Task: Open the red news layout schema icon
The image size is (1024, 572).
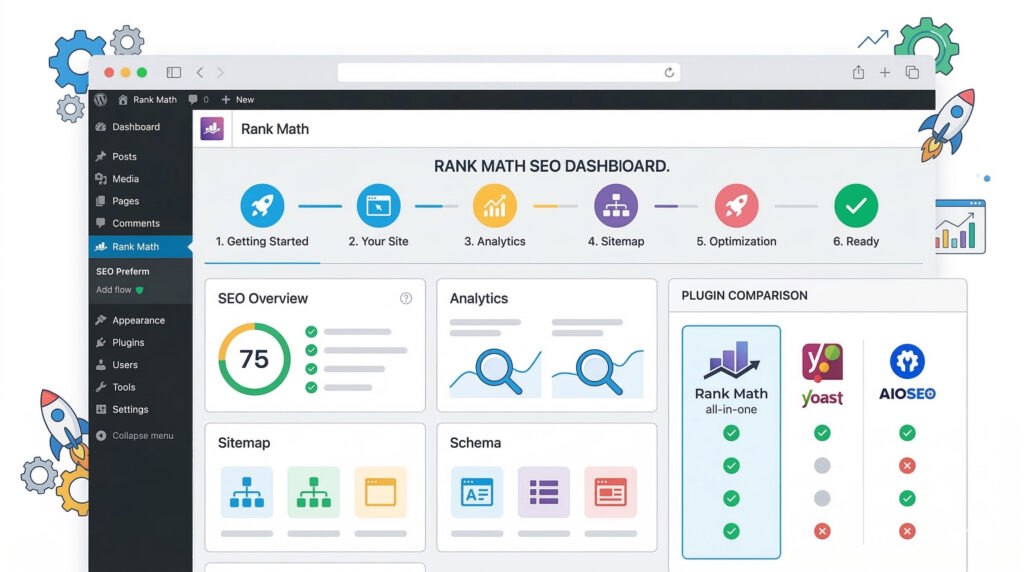Action: tap(611, 492)
